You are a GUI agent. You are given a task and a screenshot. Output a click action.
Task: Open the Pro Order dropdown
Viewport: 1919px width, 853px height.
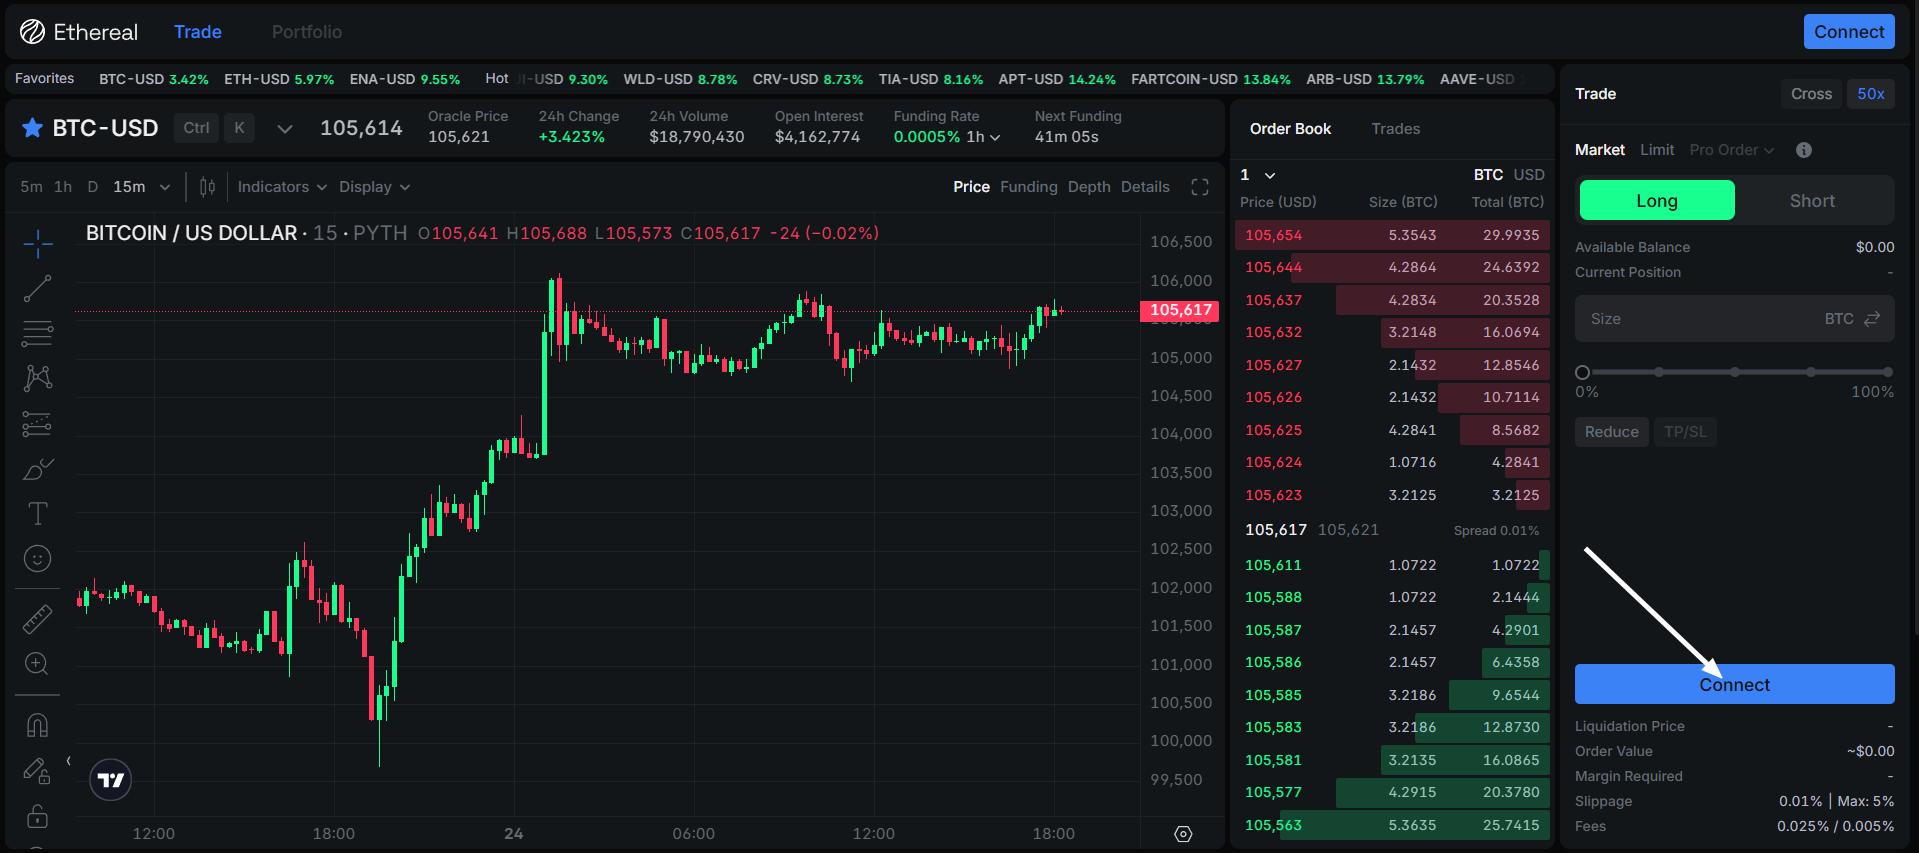click(x=1732, y=150)
